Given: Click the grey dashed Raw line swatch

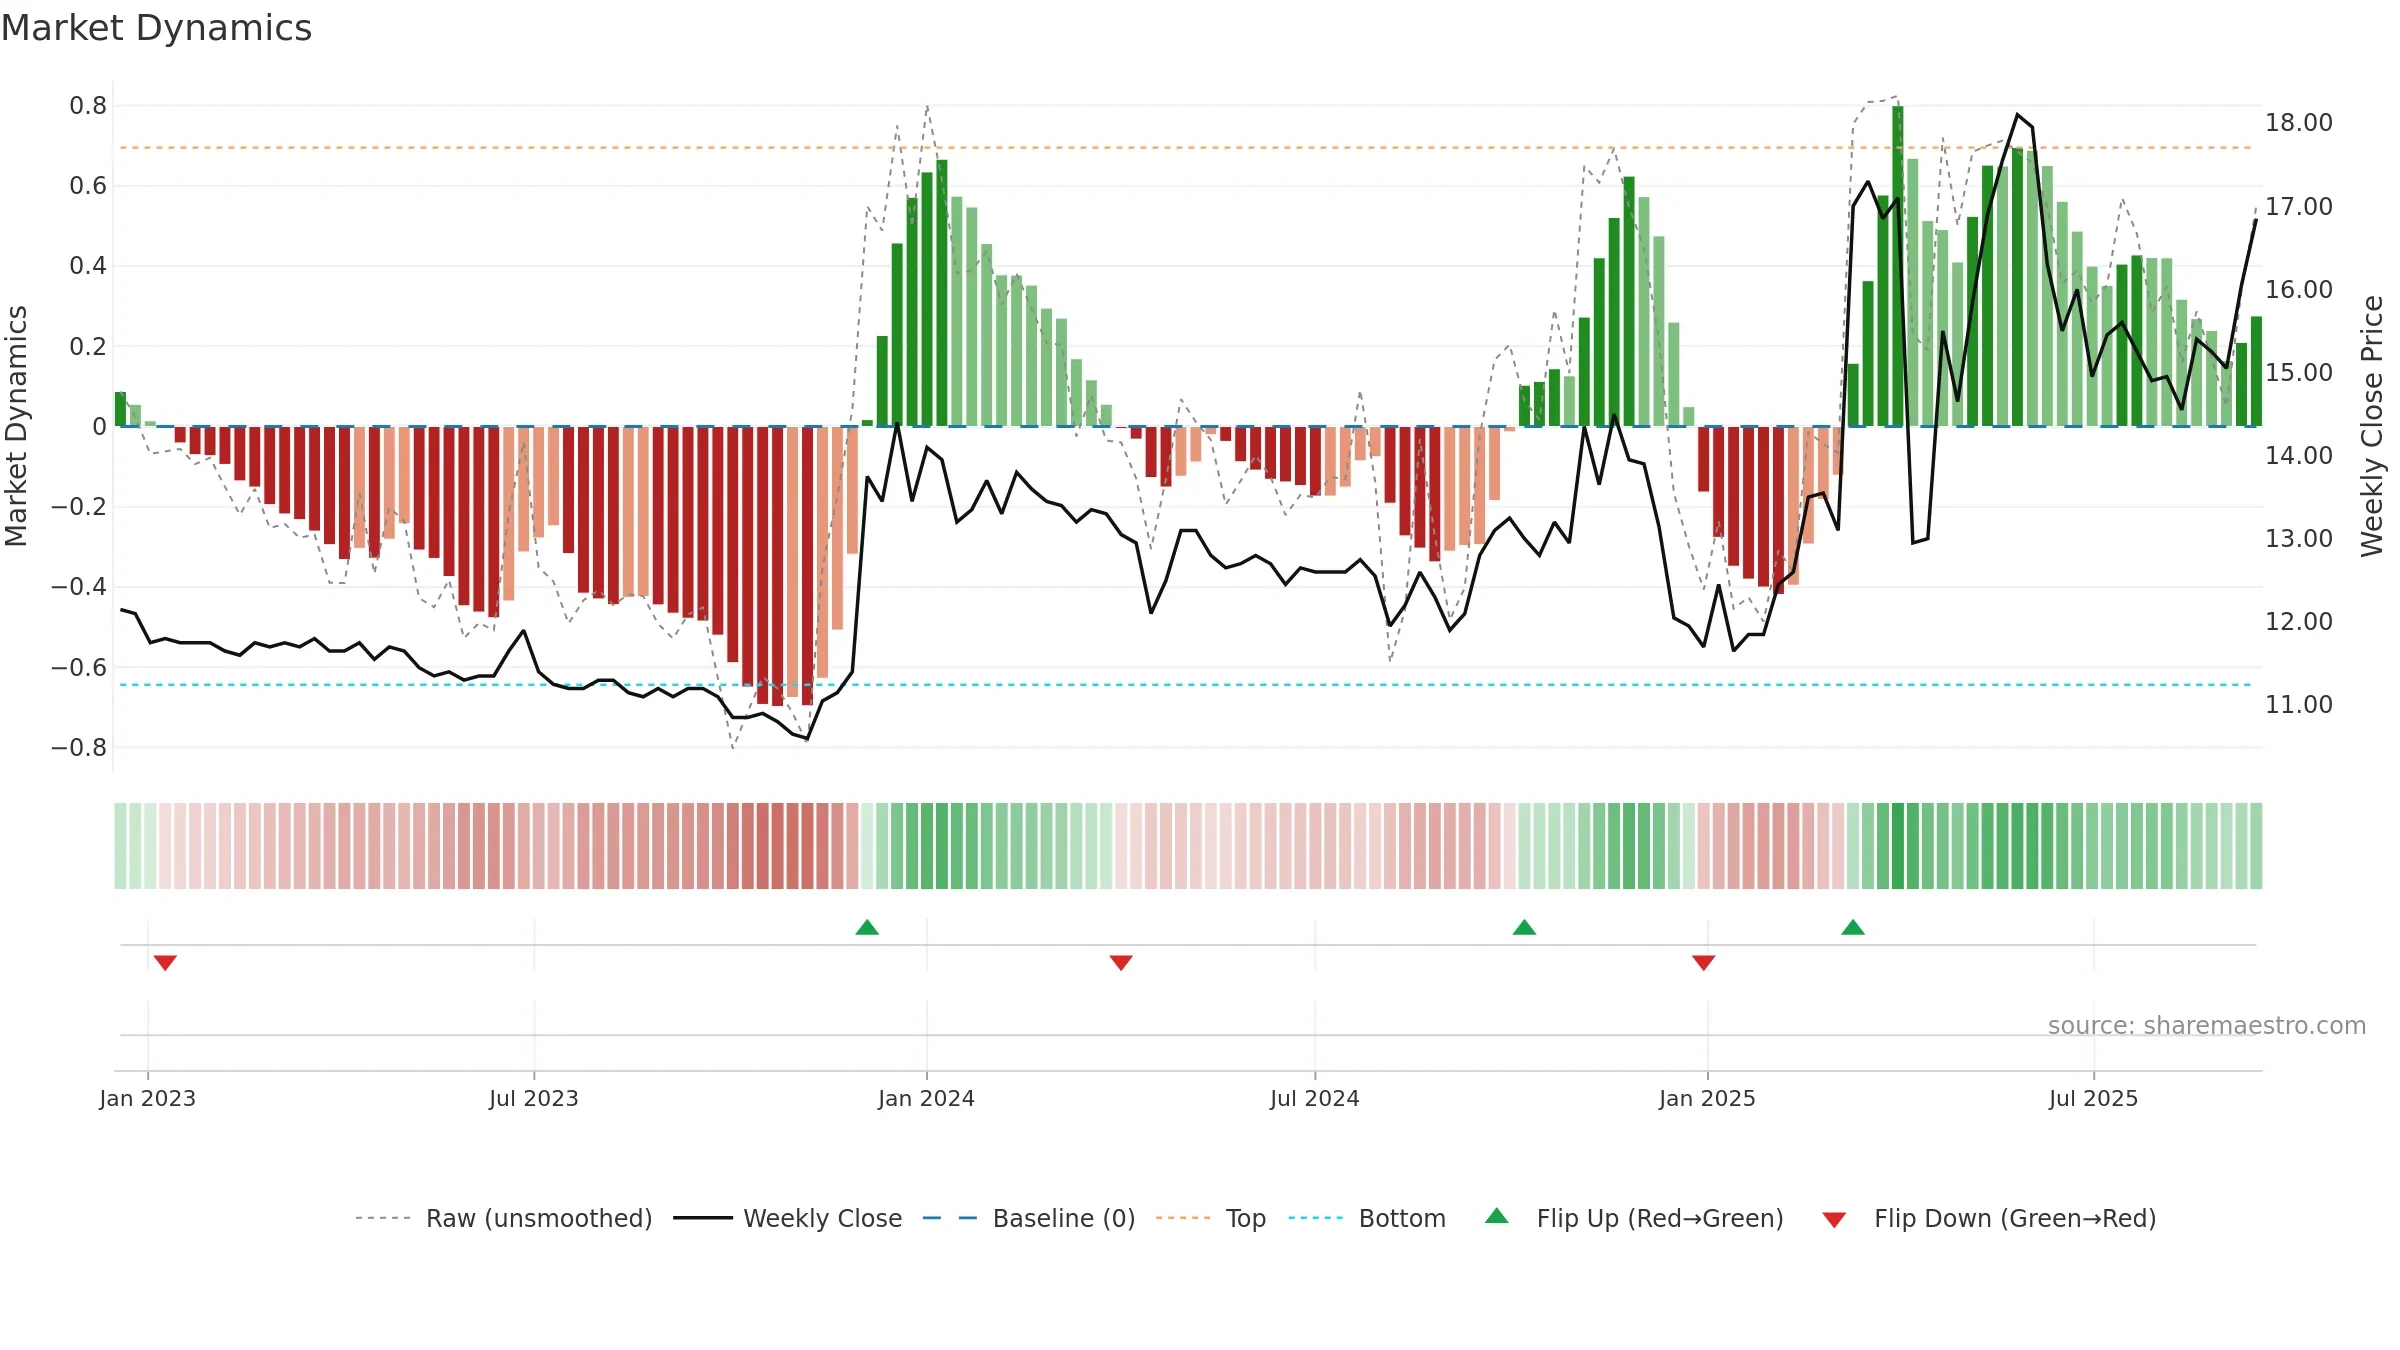Looking at the screenshot, I should (383, 1218).
